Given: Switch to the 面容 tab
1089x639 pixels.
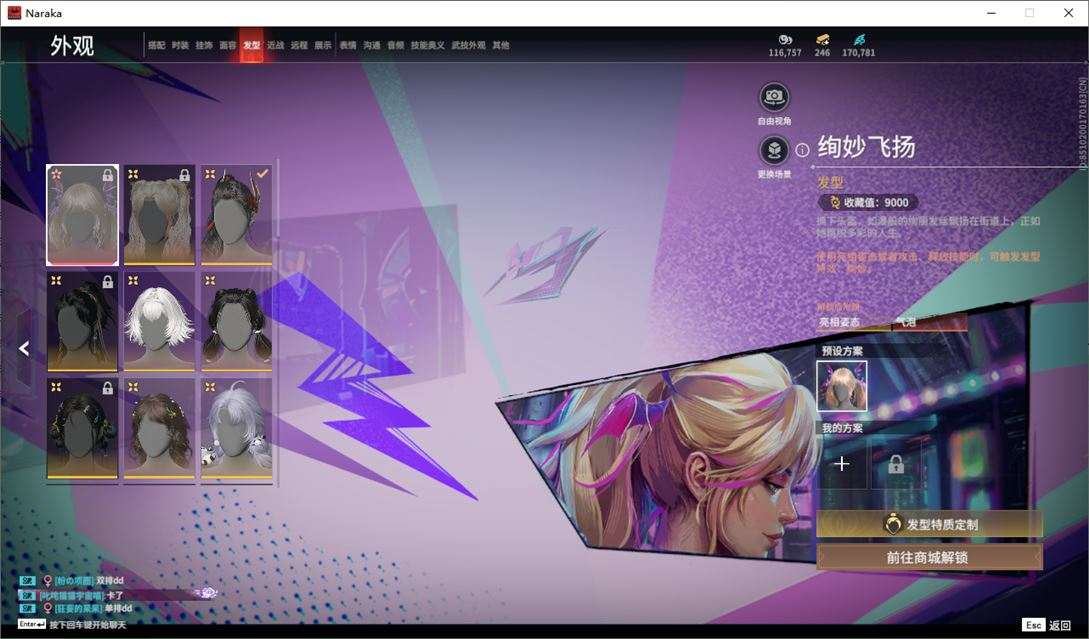Looking at the screenshot, I should (228, 45).
